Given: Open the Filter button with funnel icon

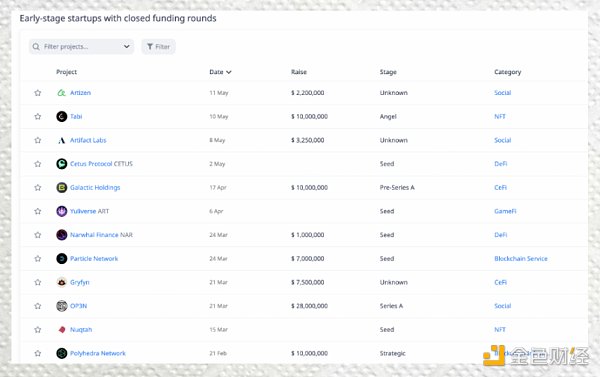Looking at the screenshot, I should point(158,47).
